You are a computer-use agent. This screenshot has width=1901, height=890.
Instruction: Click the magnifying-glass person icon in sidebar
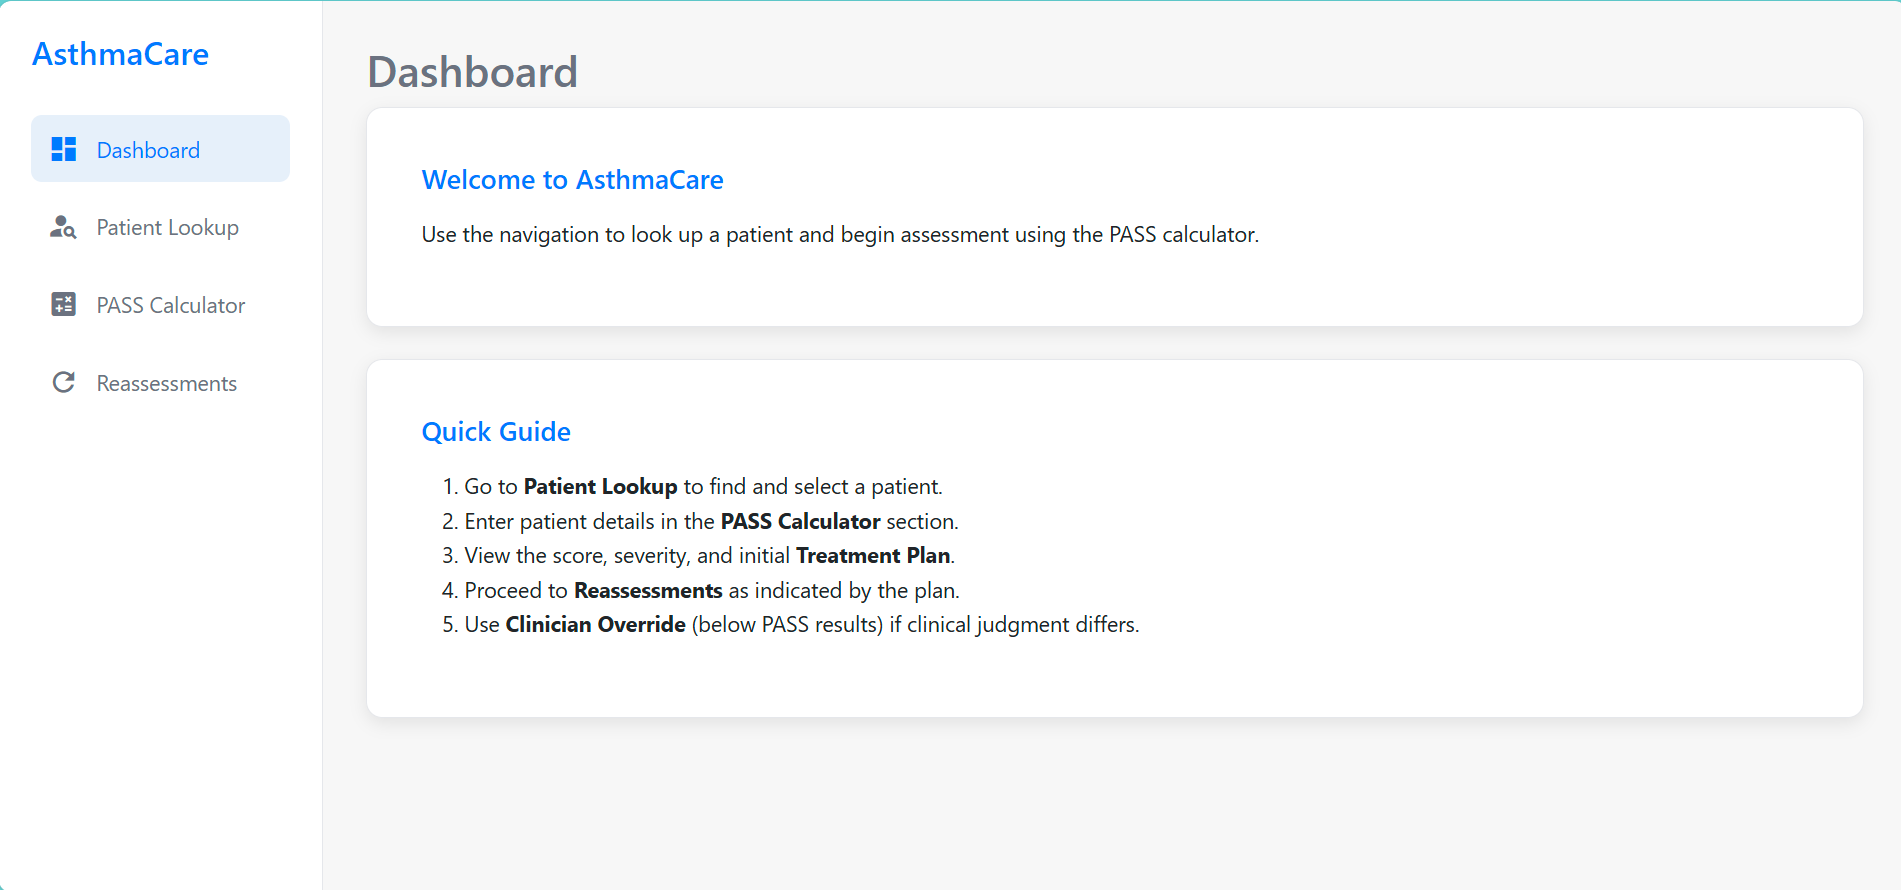(63, 227)
